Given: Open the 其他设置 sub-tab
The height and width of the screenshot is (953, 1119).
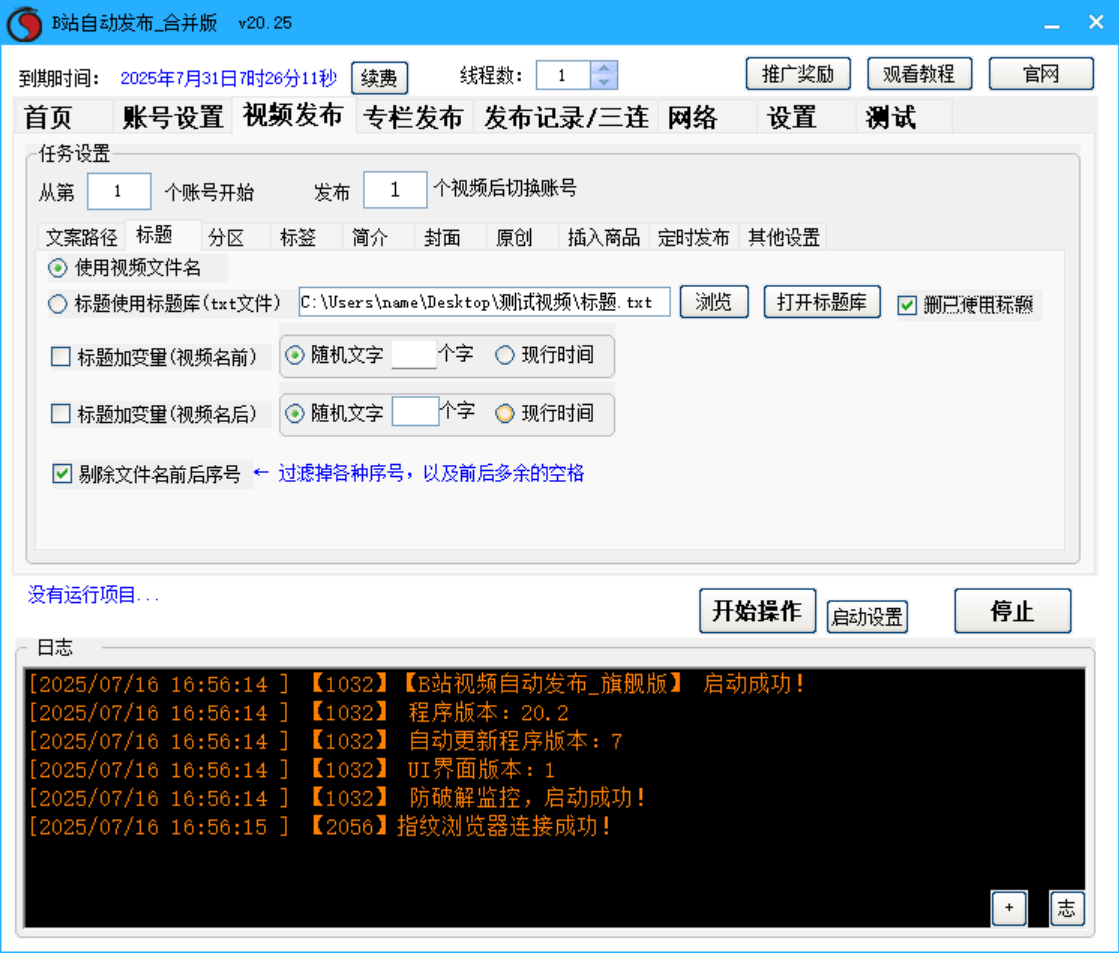Looking at the screenshot, I should pyautogui.click(x=784, y=237).
